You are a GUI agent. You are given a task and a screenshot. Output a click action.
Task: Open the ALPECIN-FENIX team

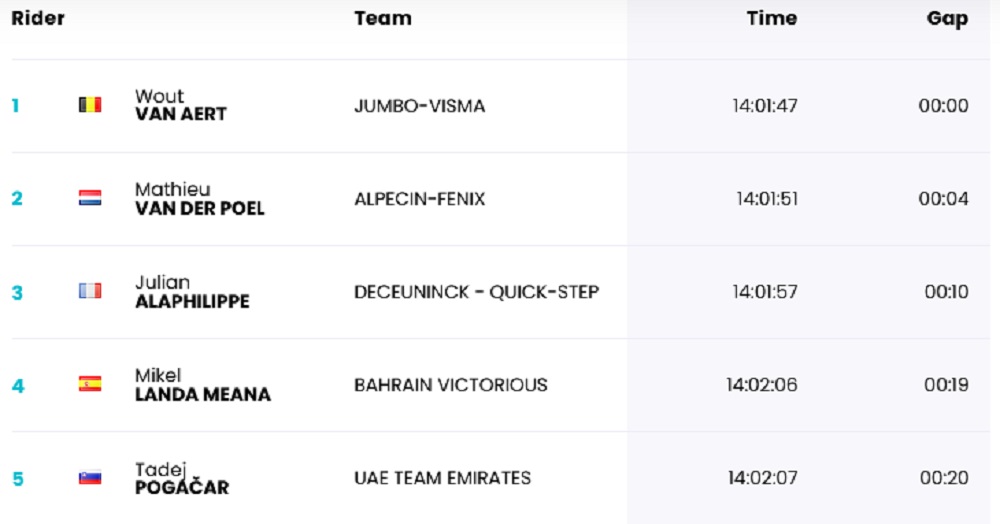(x=419, y=199)
